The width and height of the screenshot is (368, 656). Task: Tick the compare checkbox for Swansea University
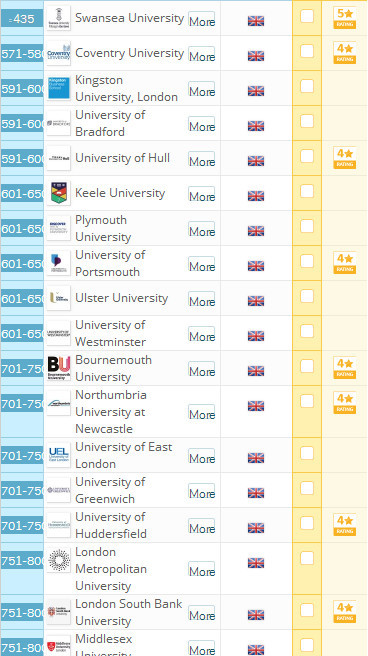[307, 16]
